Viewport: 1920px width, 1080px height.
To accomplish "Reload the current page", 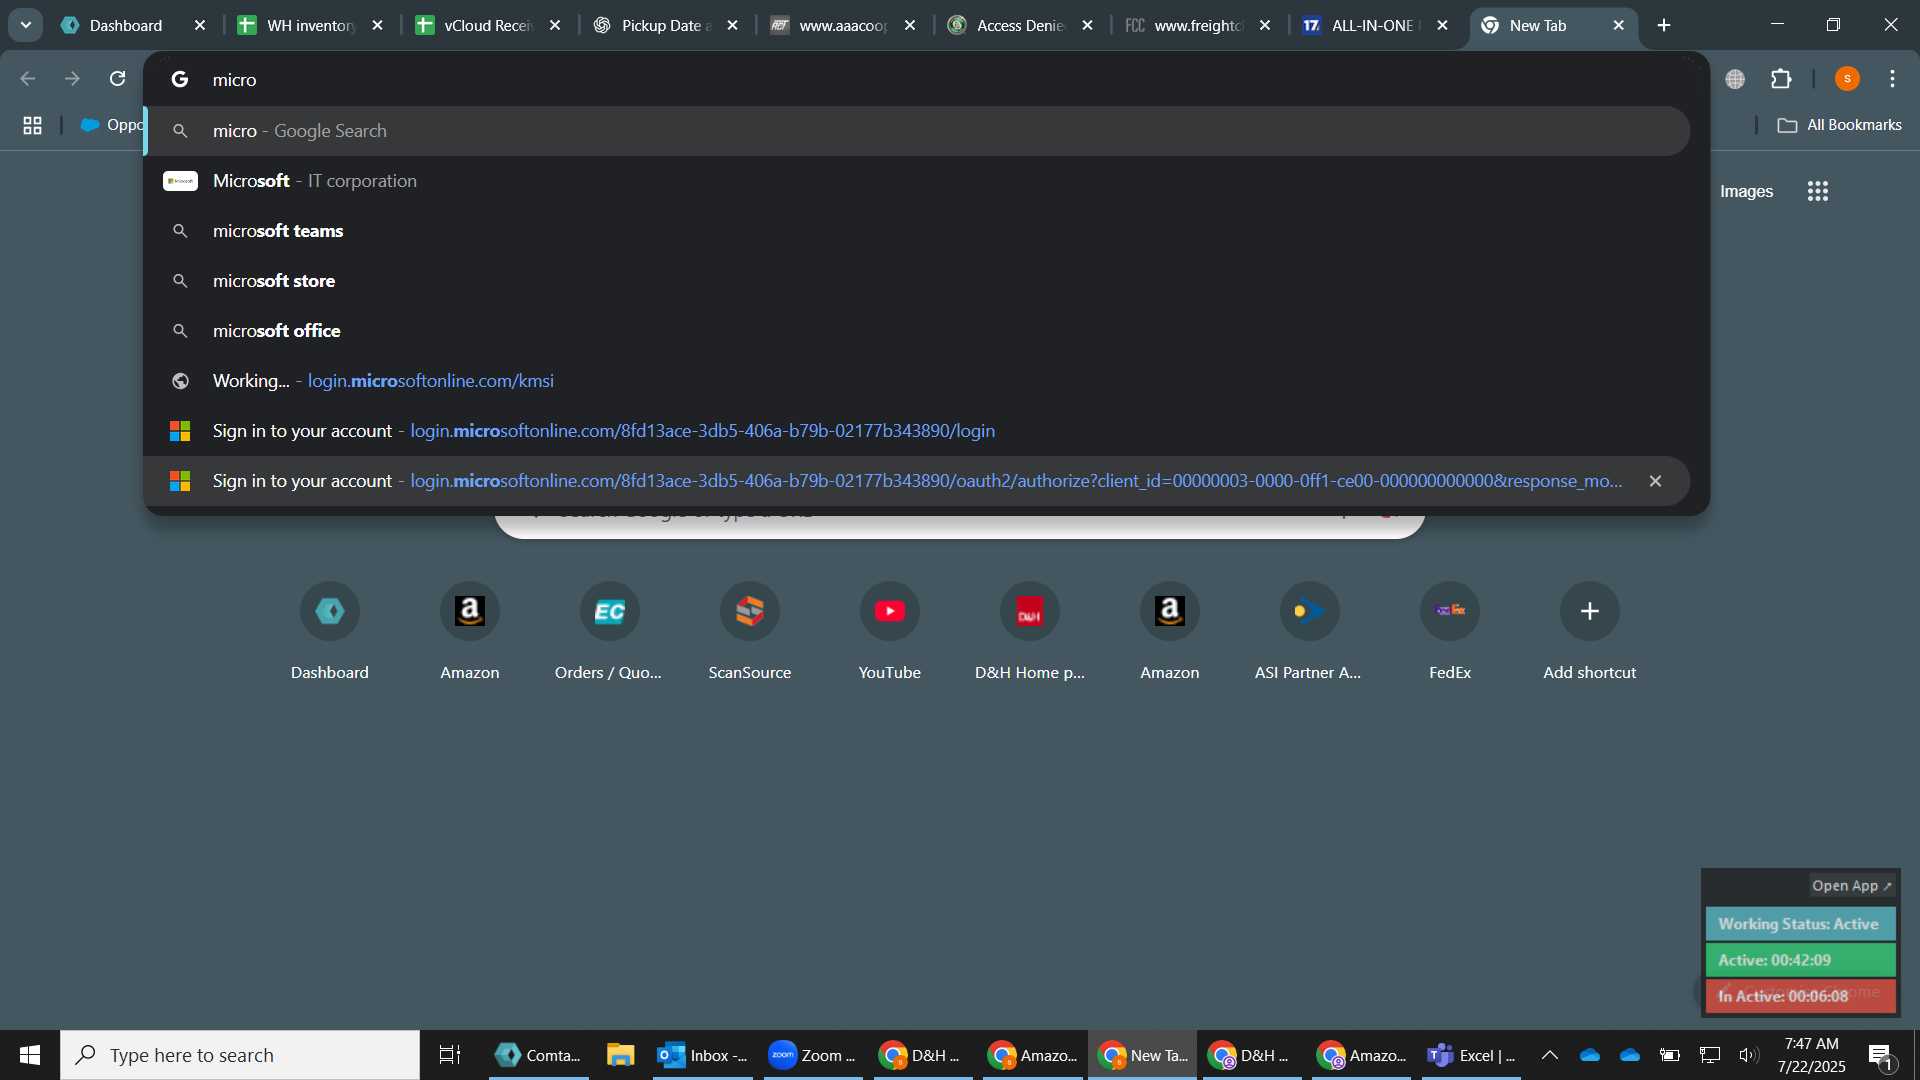I will click(x=117, y=78).
